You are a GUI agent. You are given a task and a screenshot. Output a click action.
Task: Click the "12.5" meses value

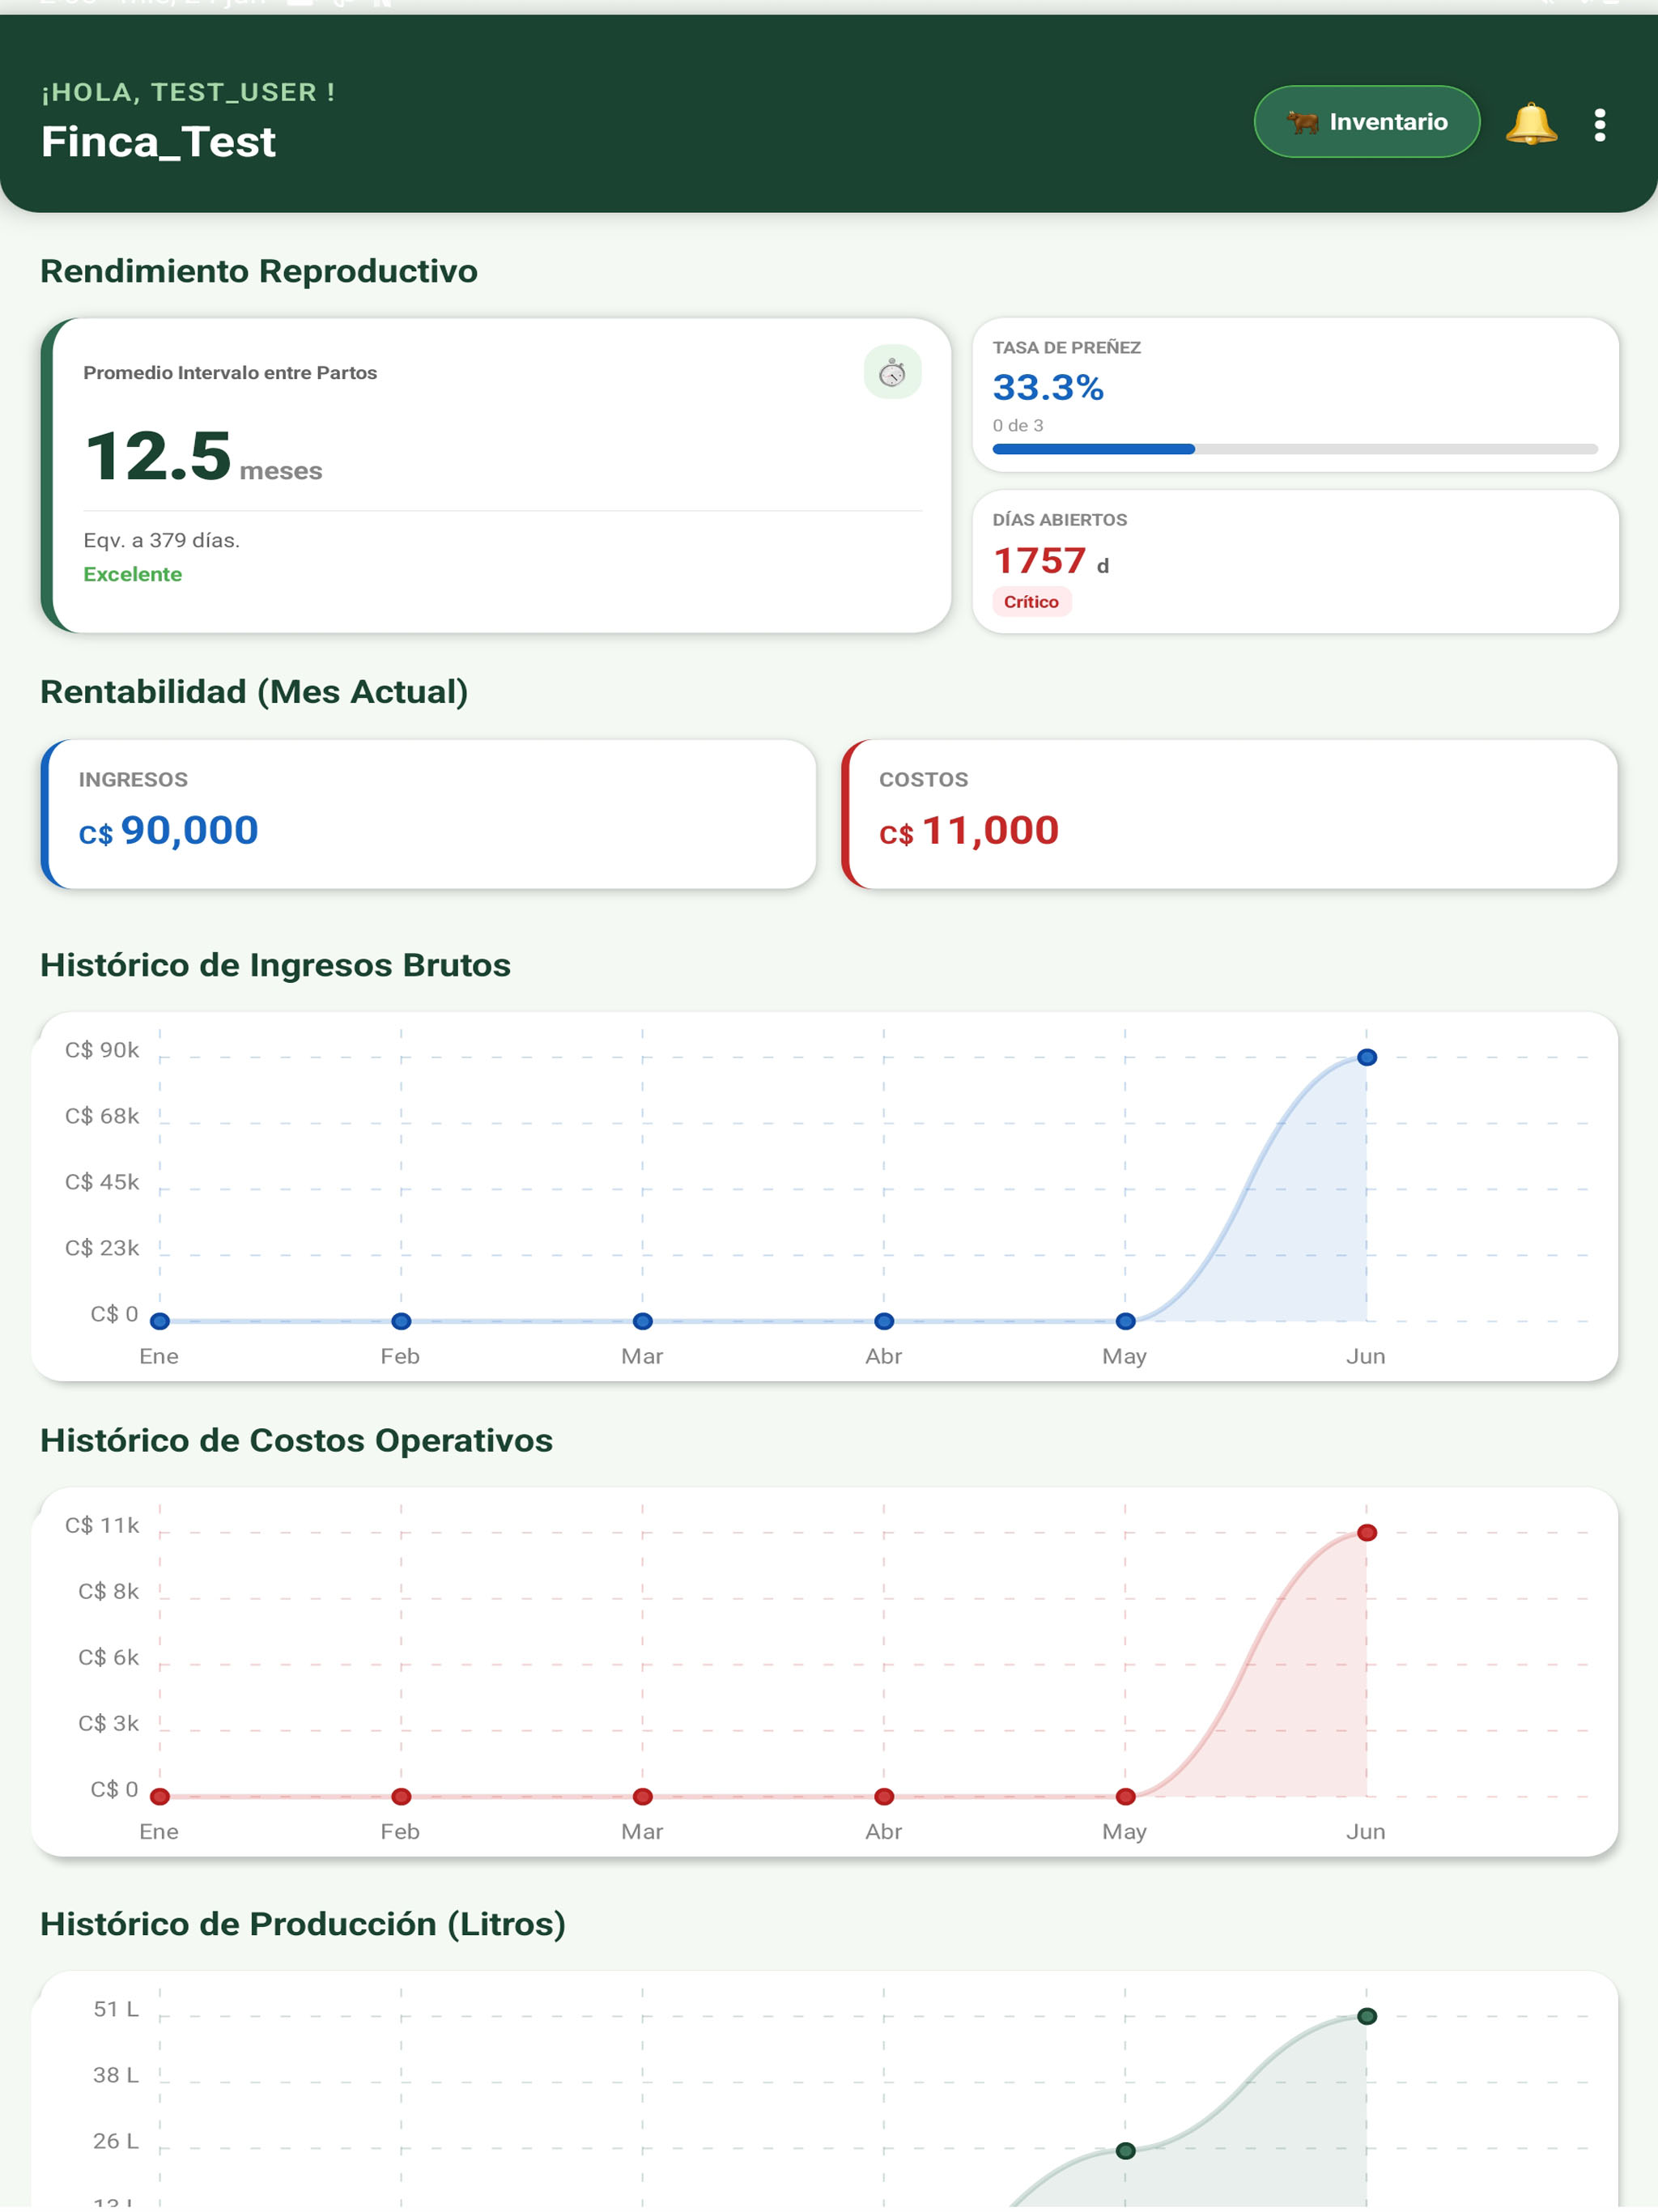[158, 456]
